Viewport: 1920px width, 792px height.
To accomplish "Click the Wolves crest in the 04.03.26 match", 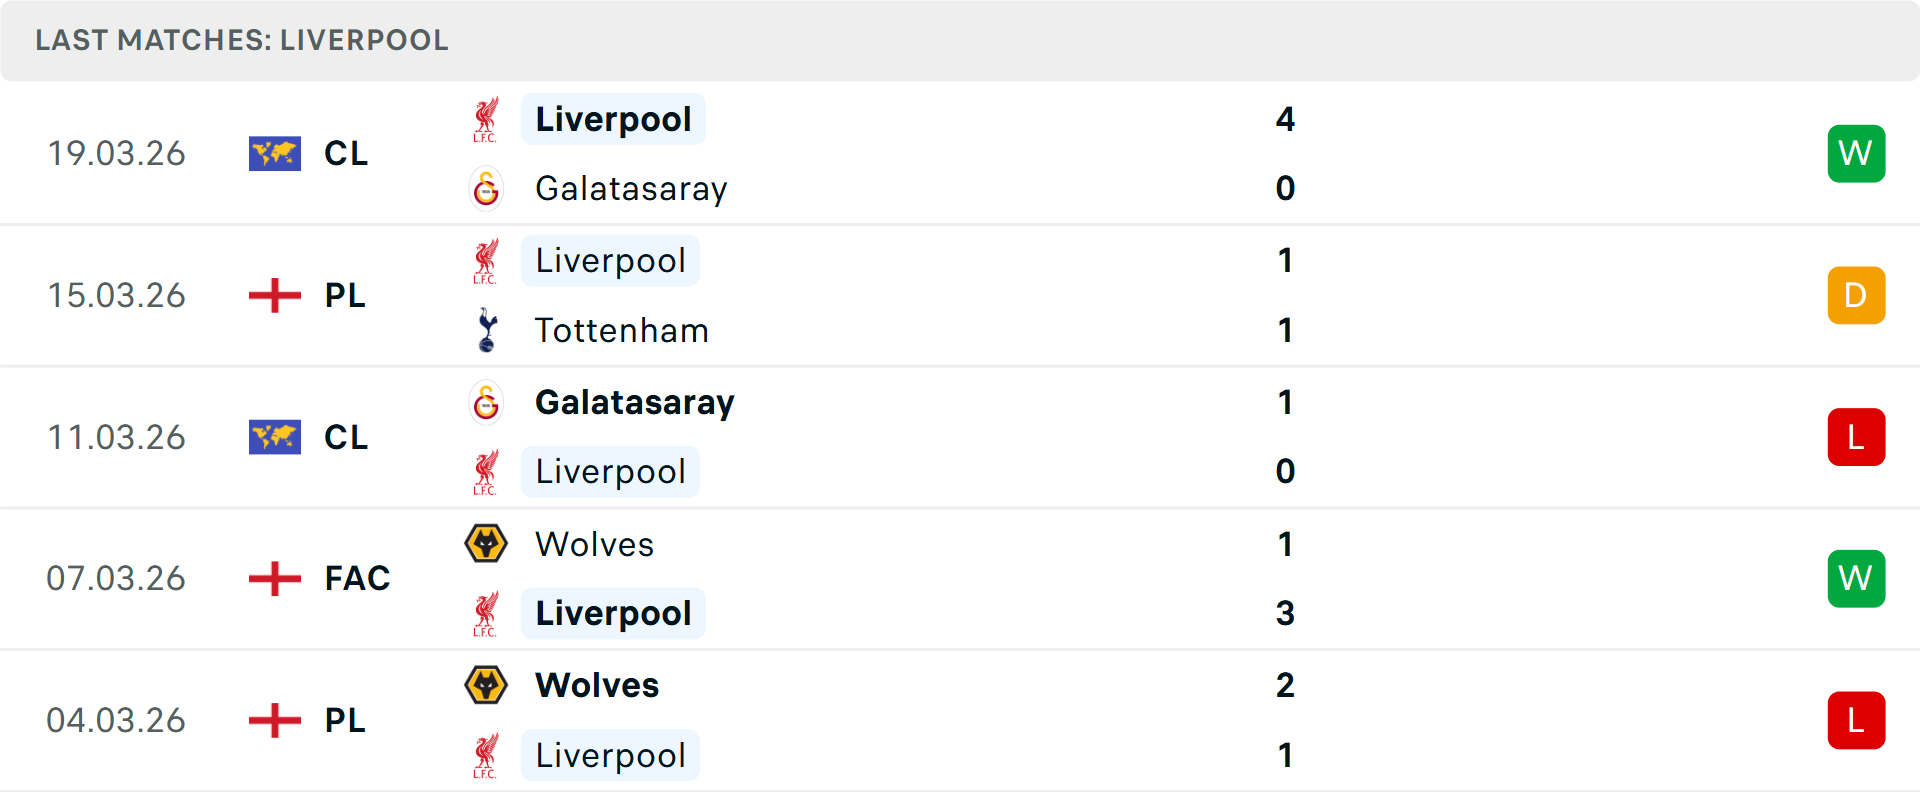I will pyautogui.click(x=486, y=686).
